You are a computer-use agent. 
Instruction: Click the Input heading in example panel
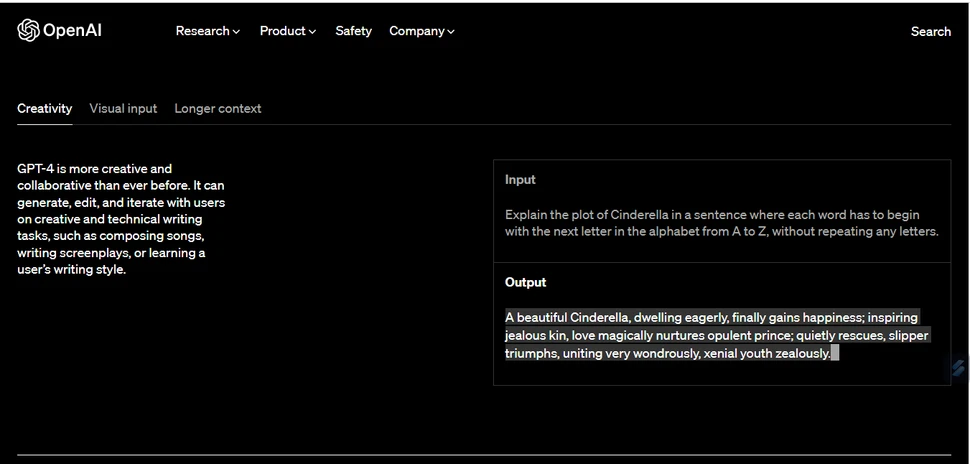click(x=520, y=180)
